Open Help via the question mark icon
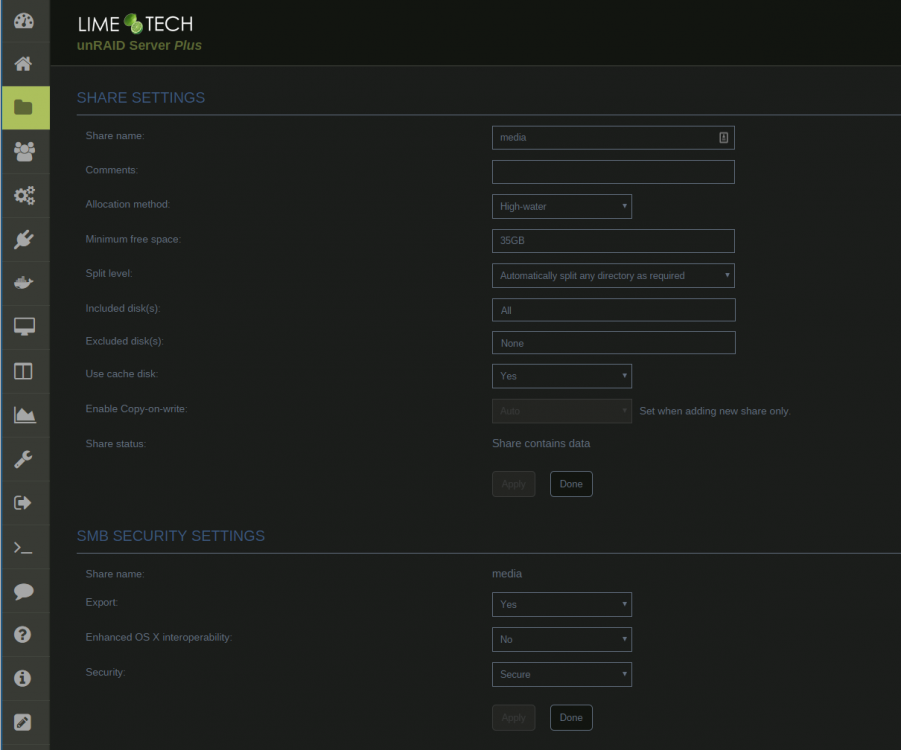Viewport: 901px width, 750px height. pos(22,634)
